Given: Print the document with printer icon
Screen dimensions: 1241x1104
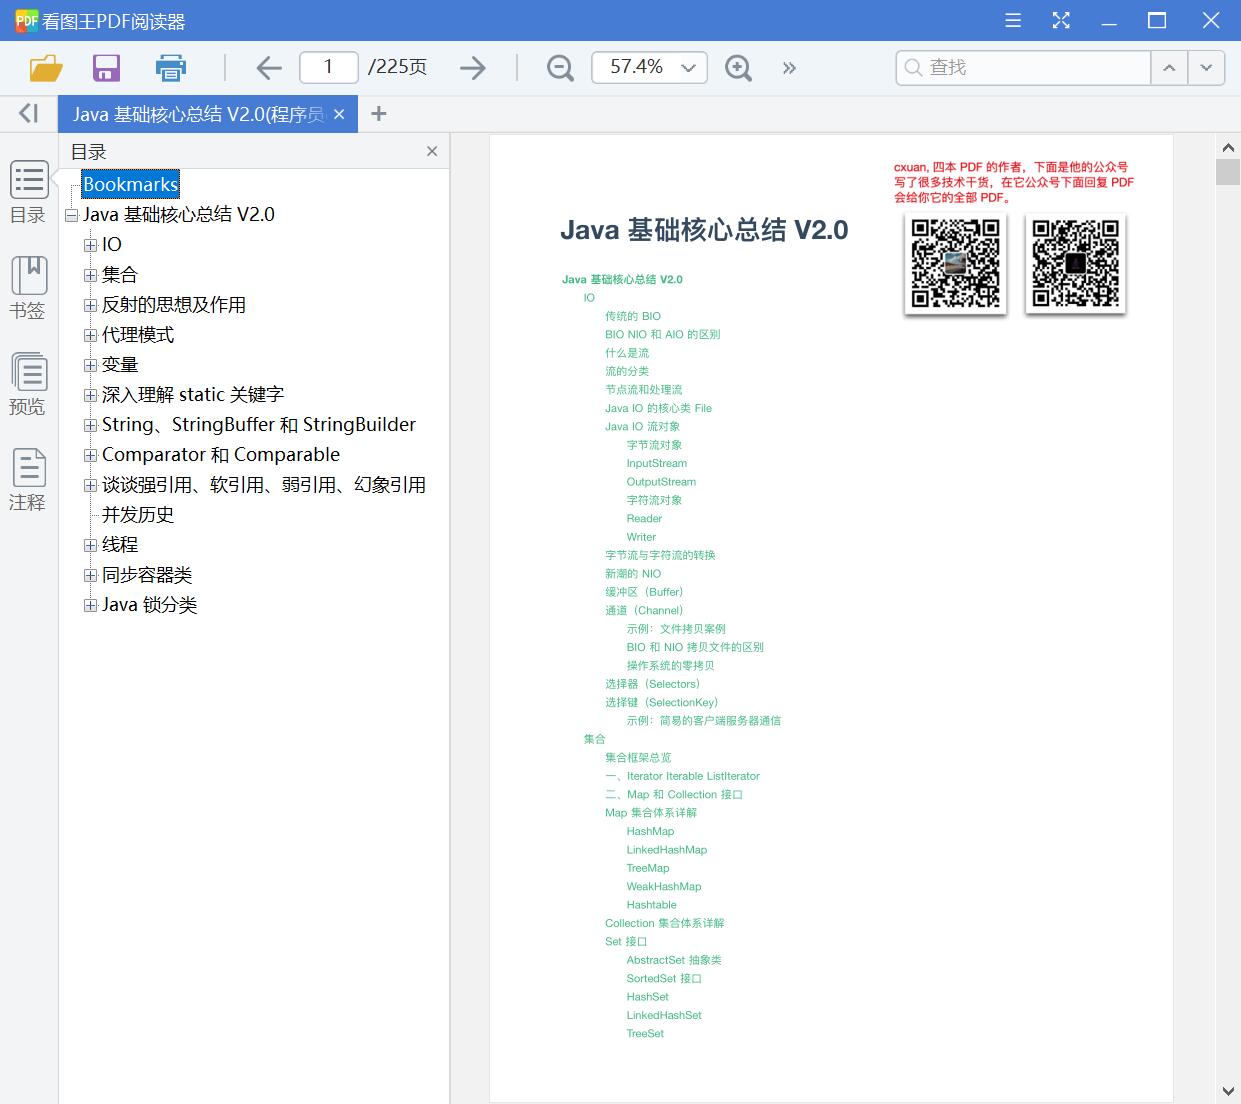Looking at the screenshot, I should (171, 68).
